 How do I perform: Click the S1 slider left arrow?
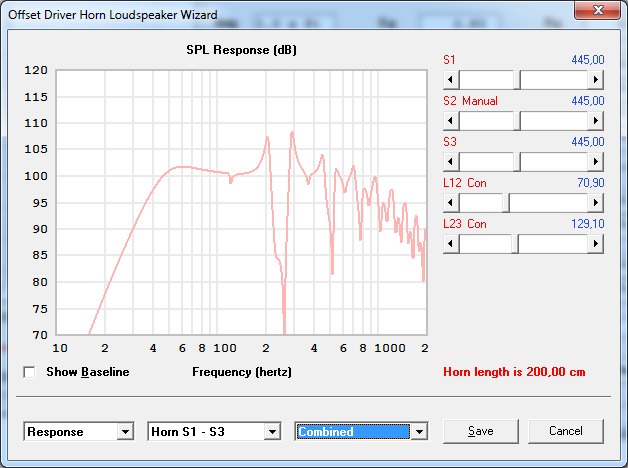coord(451,80)
